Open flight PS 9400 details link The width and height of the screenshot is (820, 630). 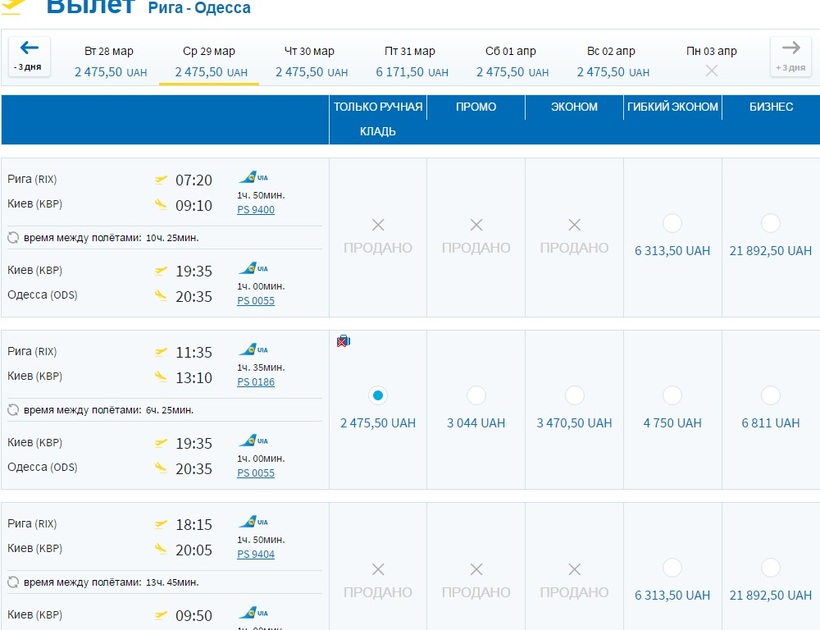(256, 210)
